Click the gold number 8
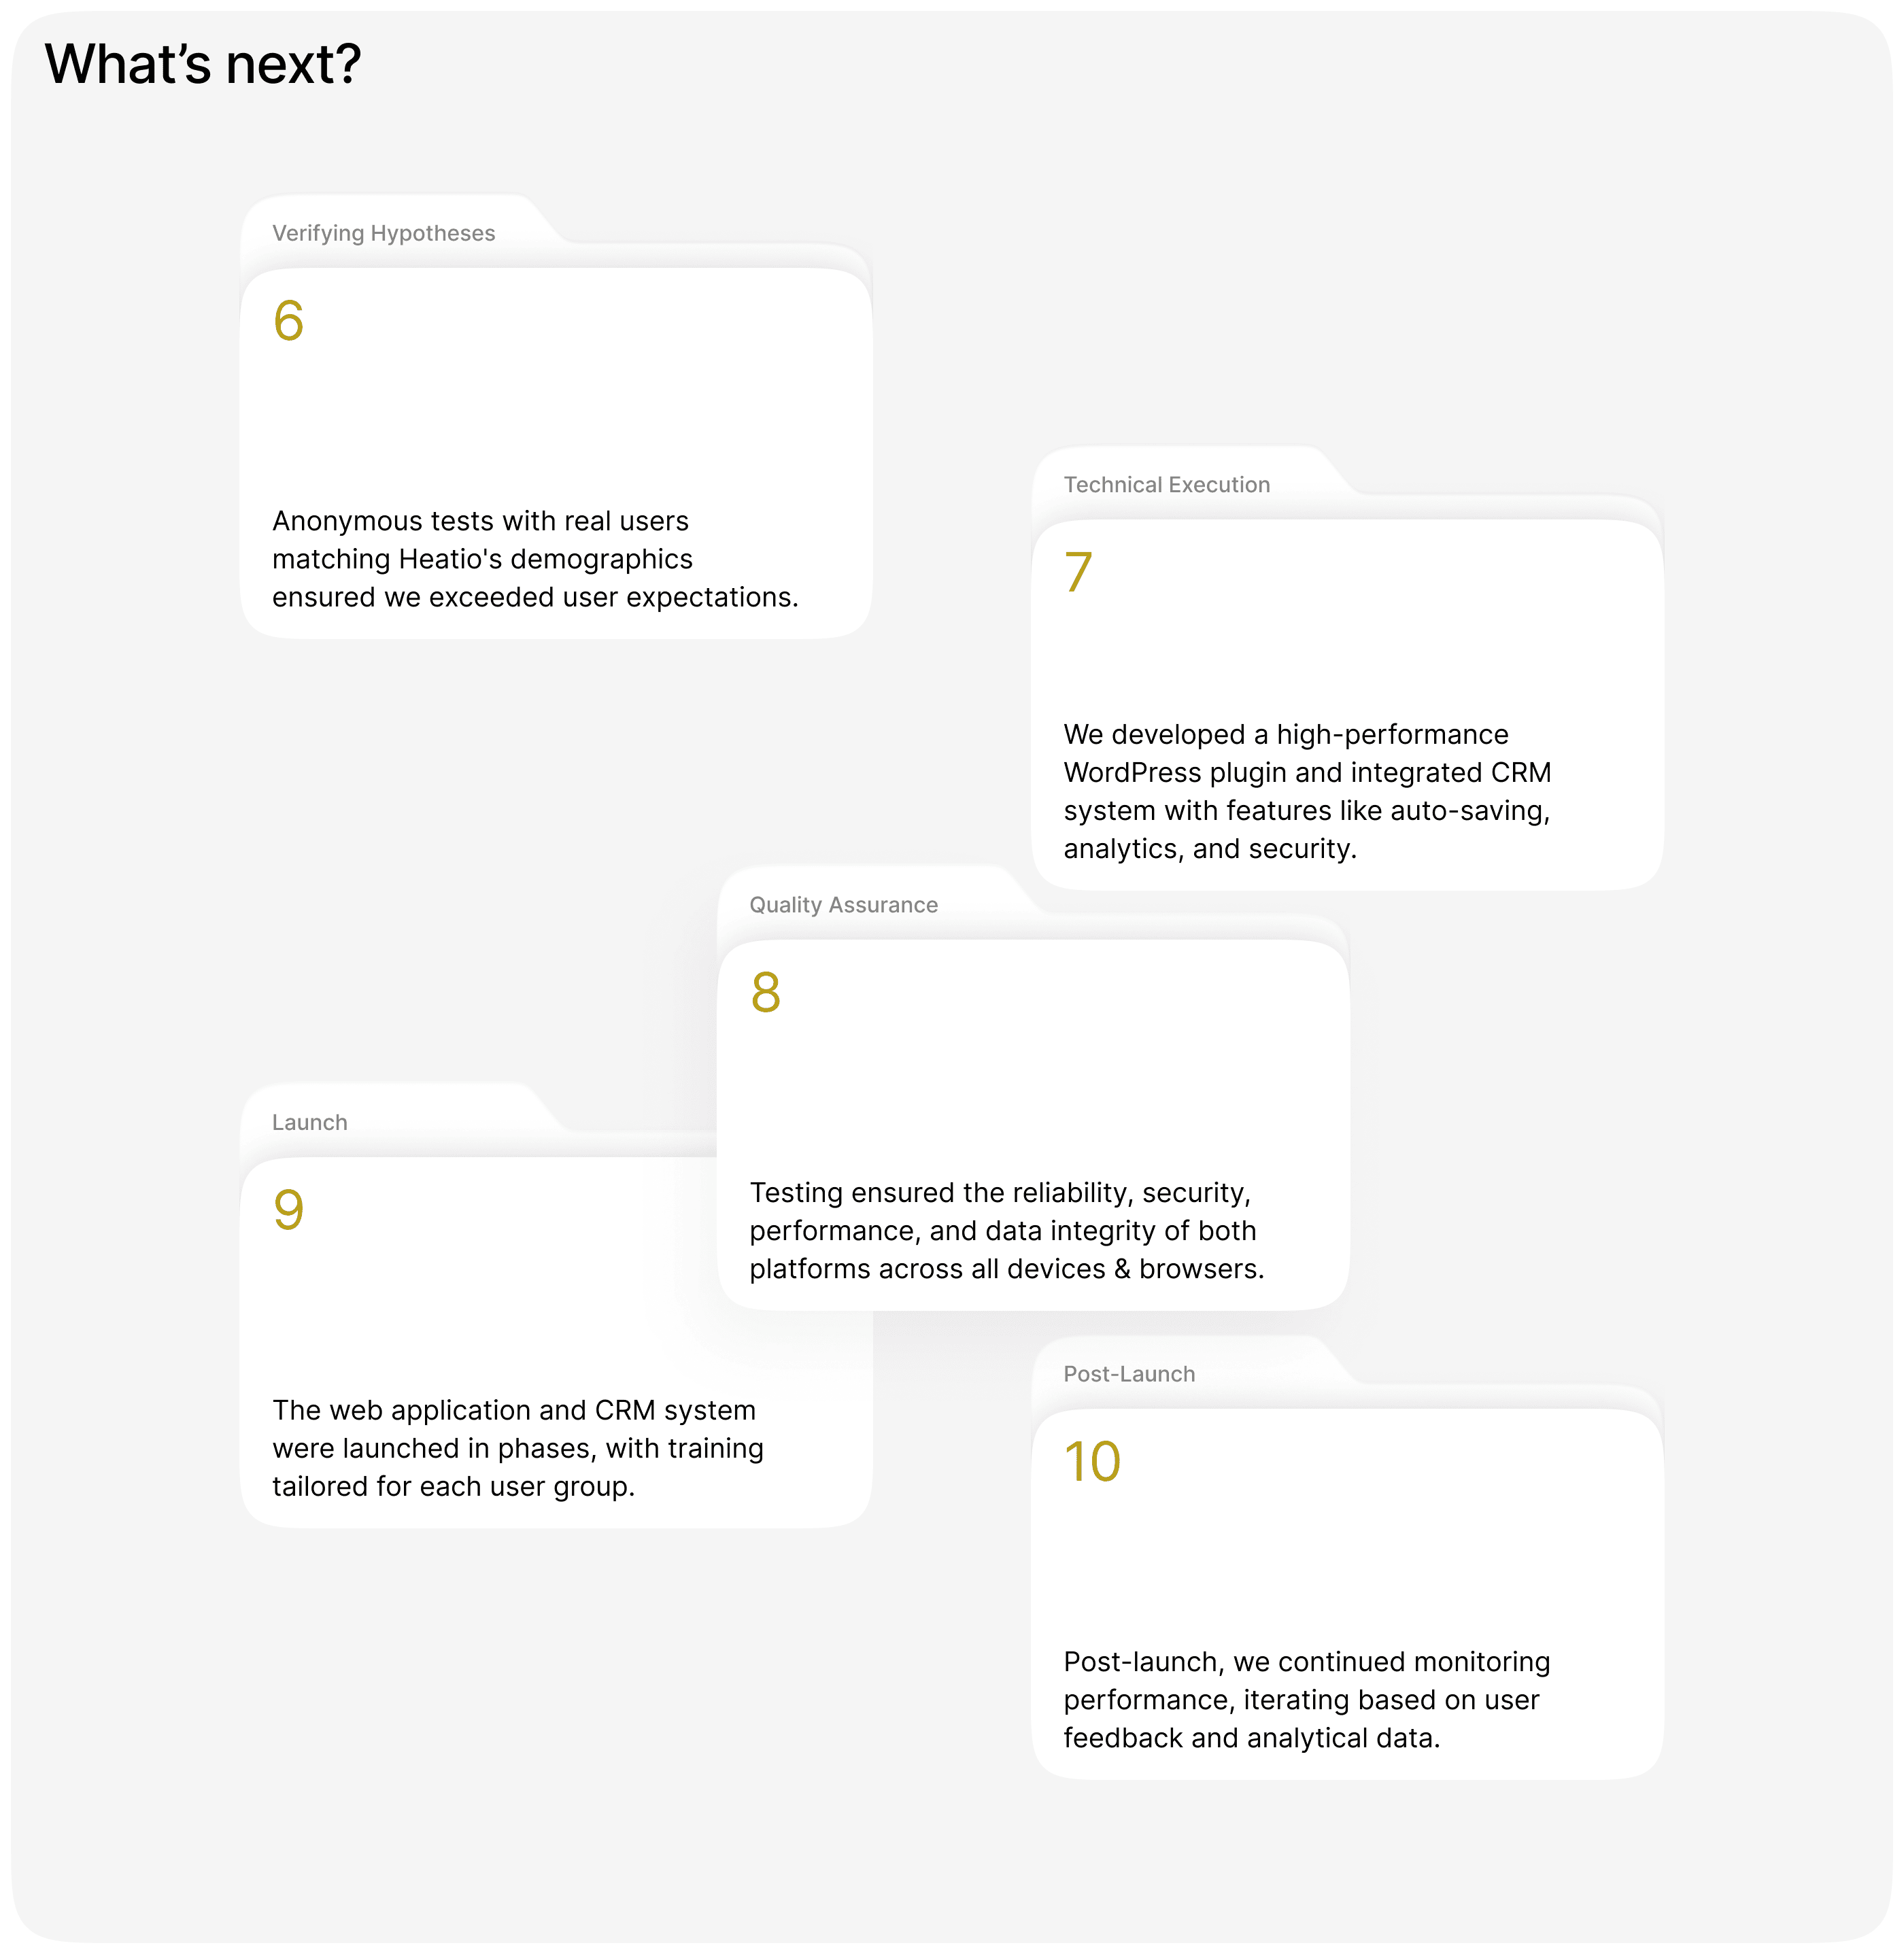This screenshot has width=1904, height=1954. coord(765,993)
